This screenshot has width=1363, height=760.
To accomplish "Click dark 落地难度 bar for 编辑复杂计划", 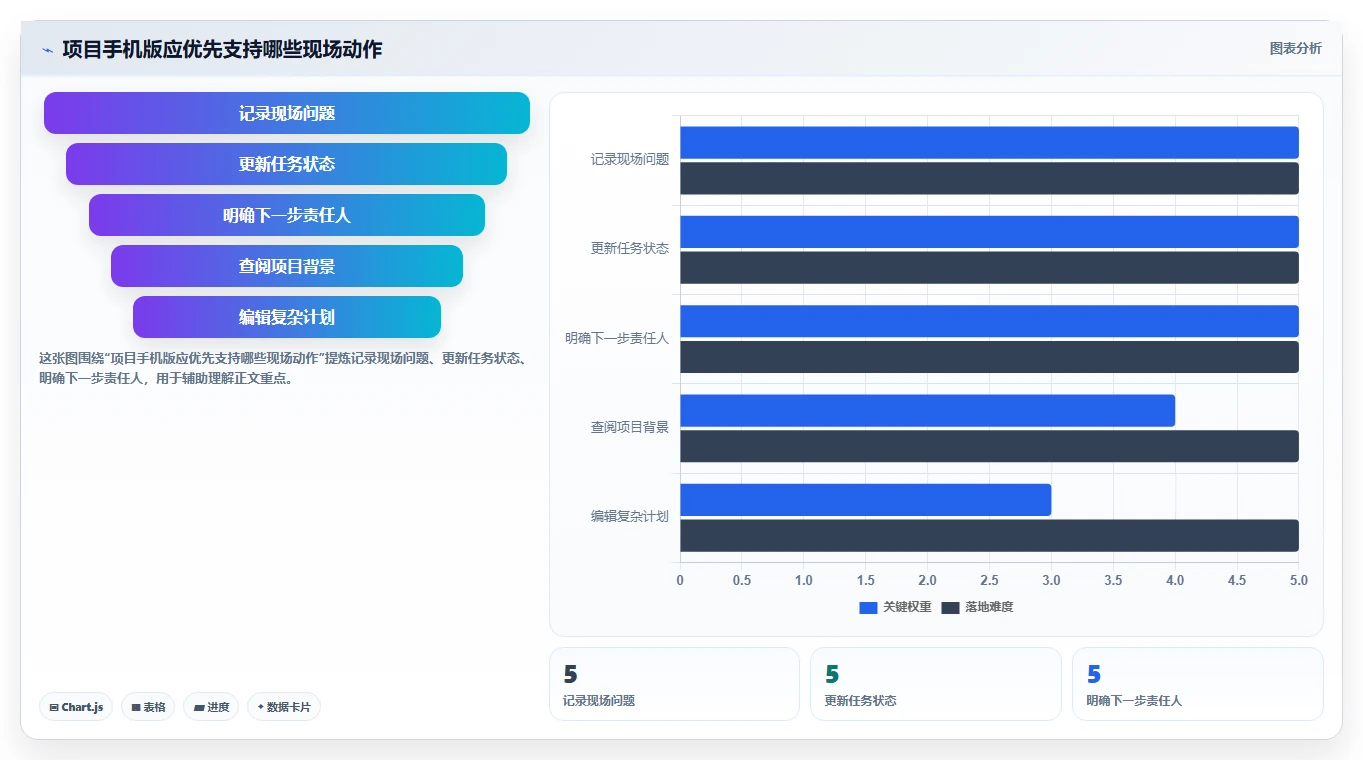I will click(x=989, y=535).
